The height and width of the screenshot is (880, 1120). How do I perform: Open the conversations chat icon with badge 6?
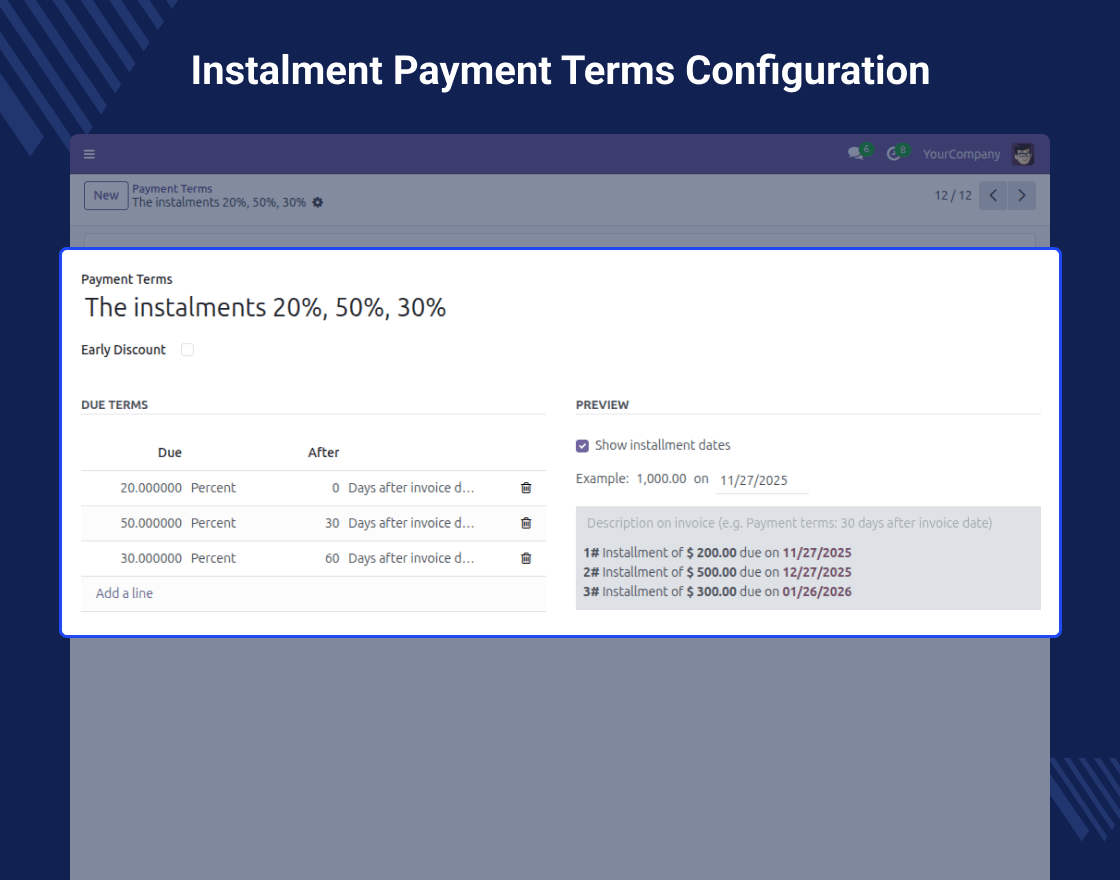[855, 154]
